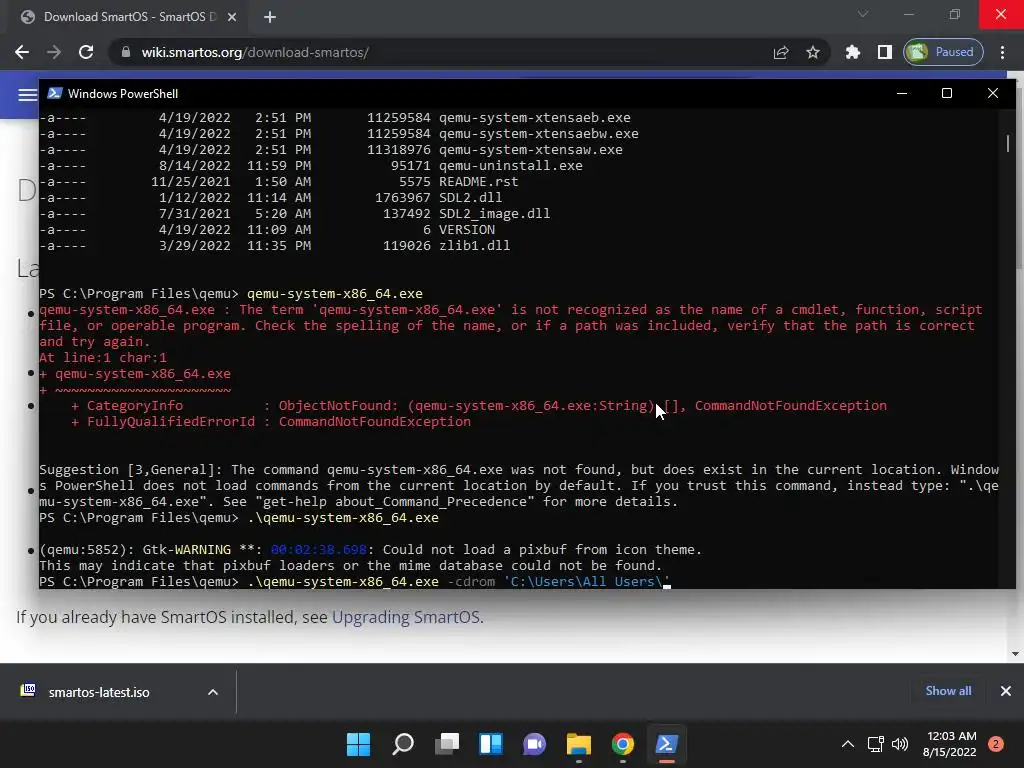This screenshot has height=768, width=1024.
Task: Expand the smartos-latest.iso download options chevron
Action: click(x=213, y=692)
